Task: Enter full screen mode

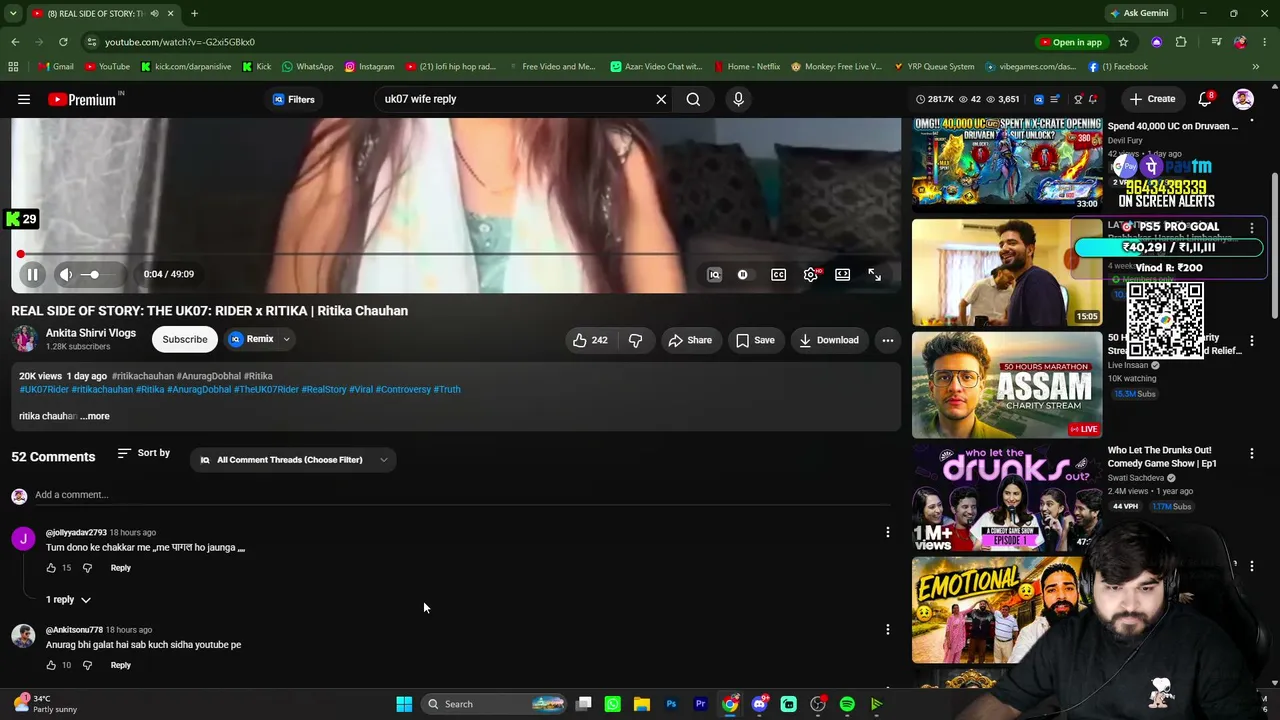Action: [x=875, y=275]
